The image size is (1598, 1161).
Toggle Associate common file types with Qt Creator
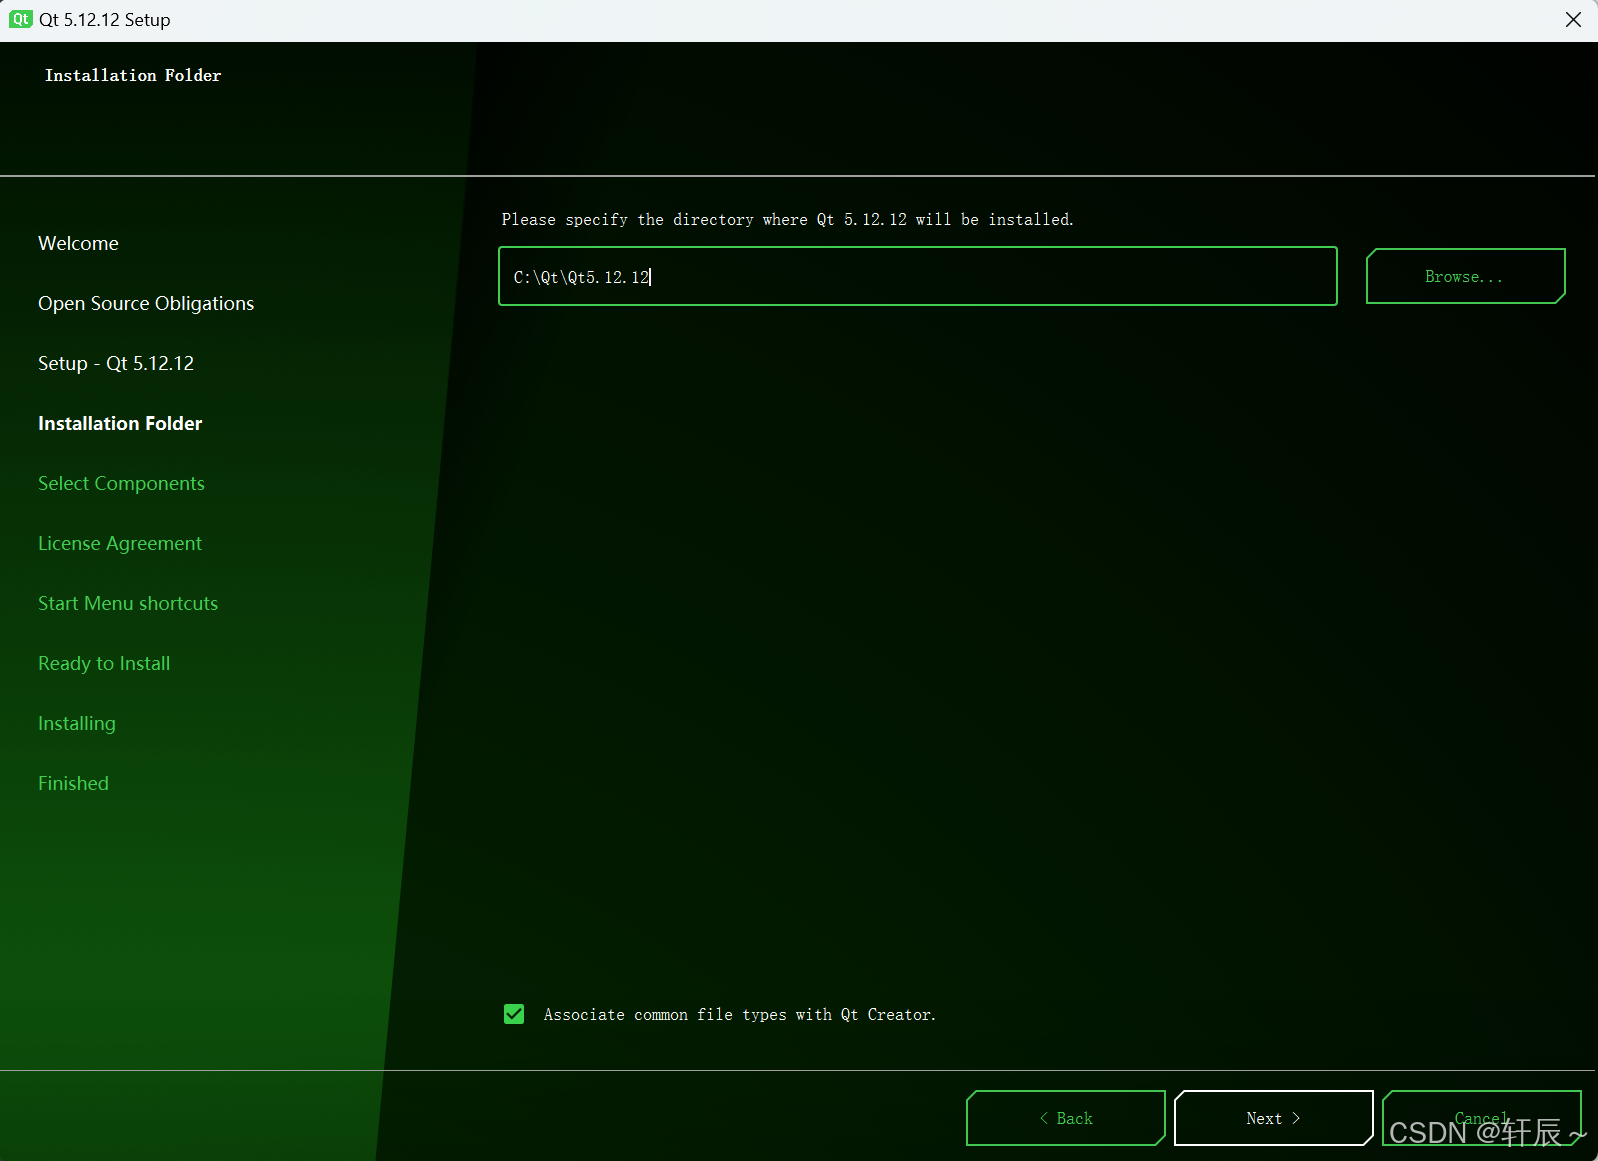[514, 1014]
